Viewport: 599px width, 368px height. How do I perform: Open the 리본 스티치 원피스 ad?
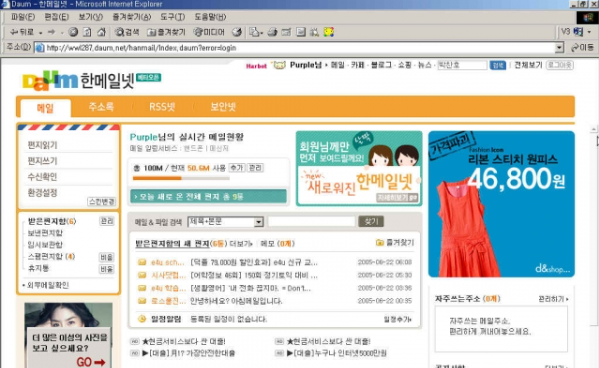click(x=502, y=204)
